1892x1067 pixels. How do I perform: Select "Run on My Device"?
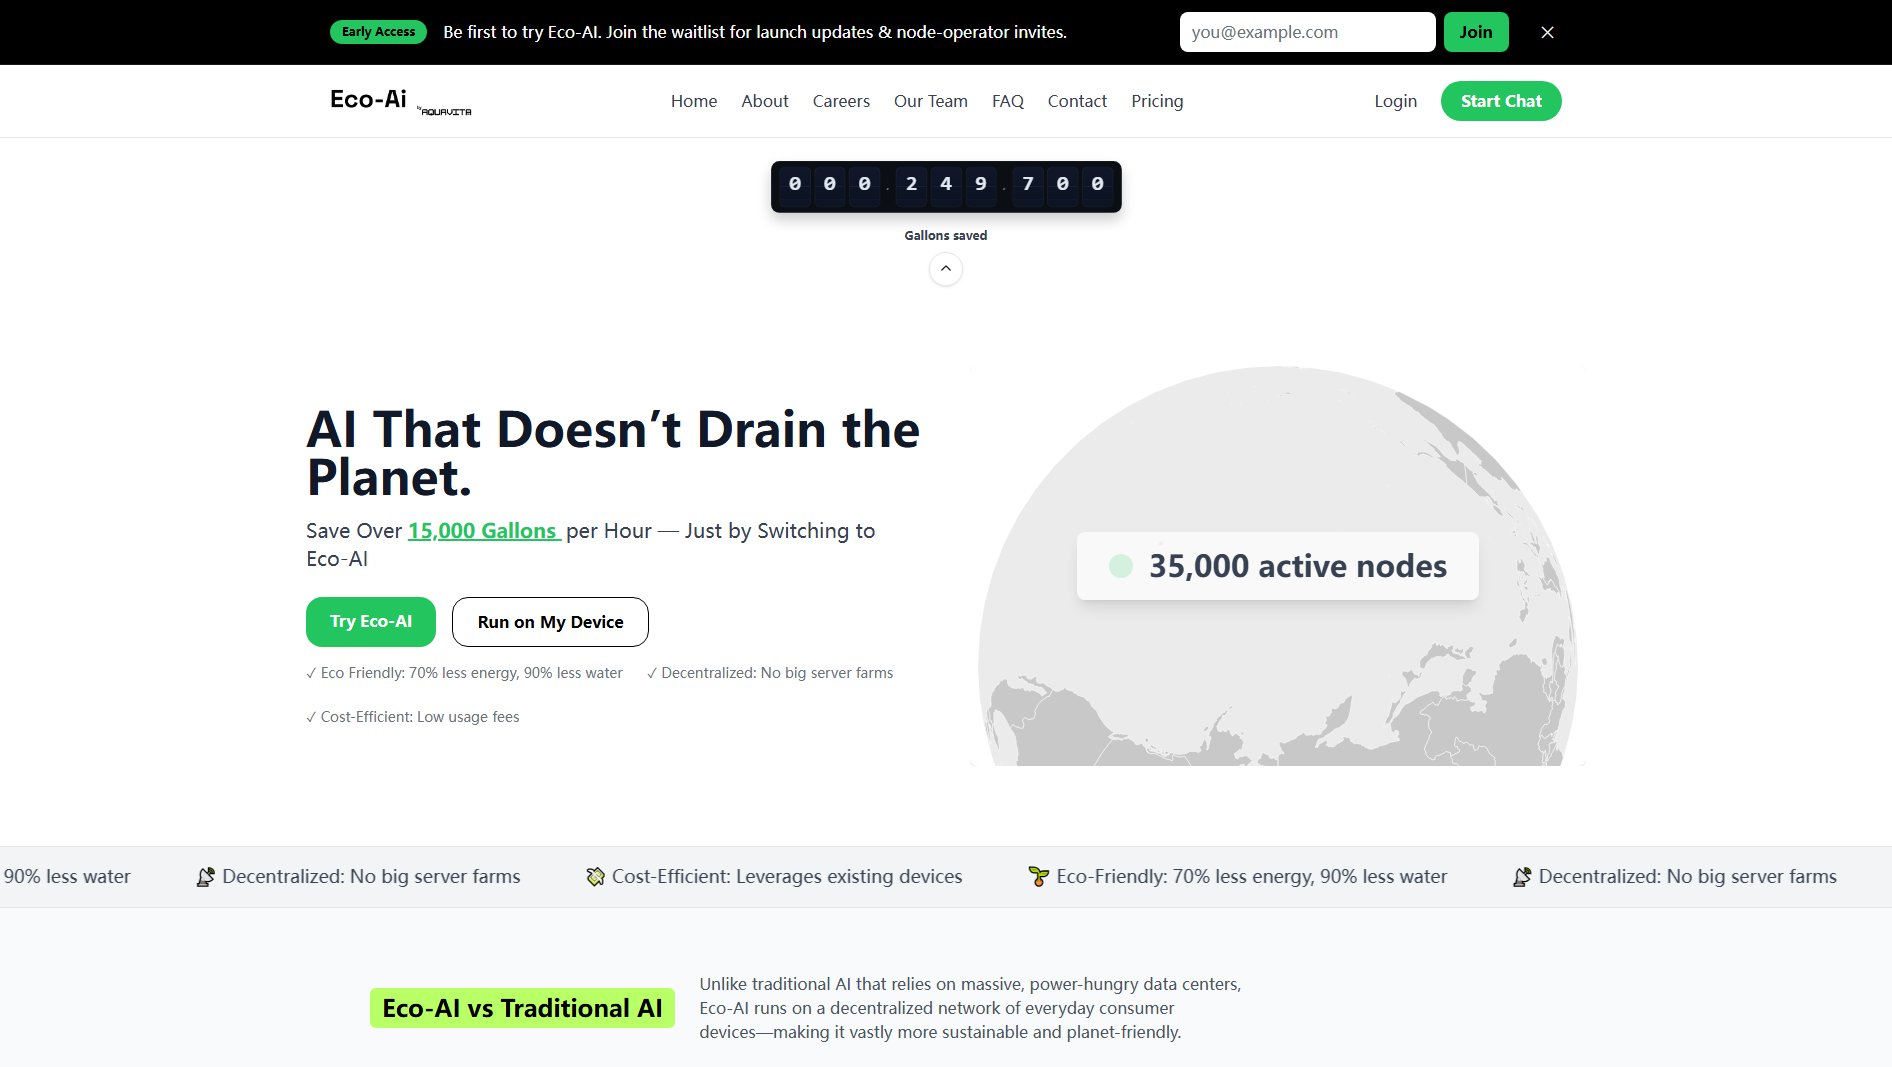coord(549,621)
